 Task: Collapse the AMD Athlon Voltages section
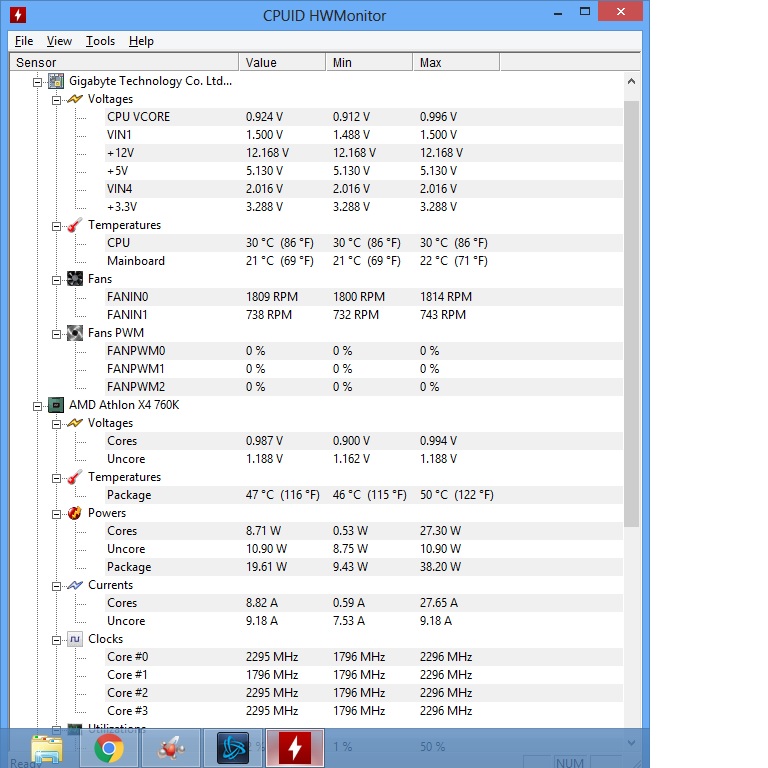56,424
